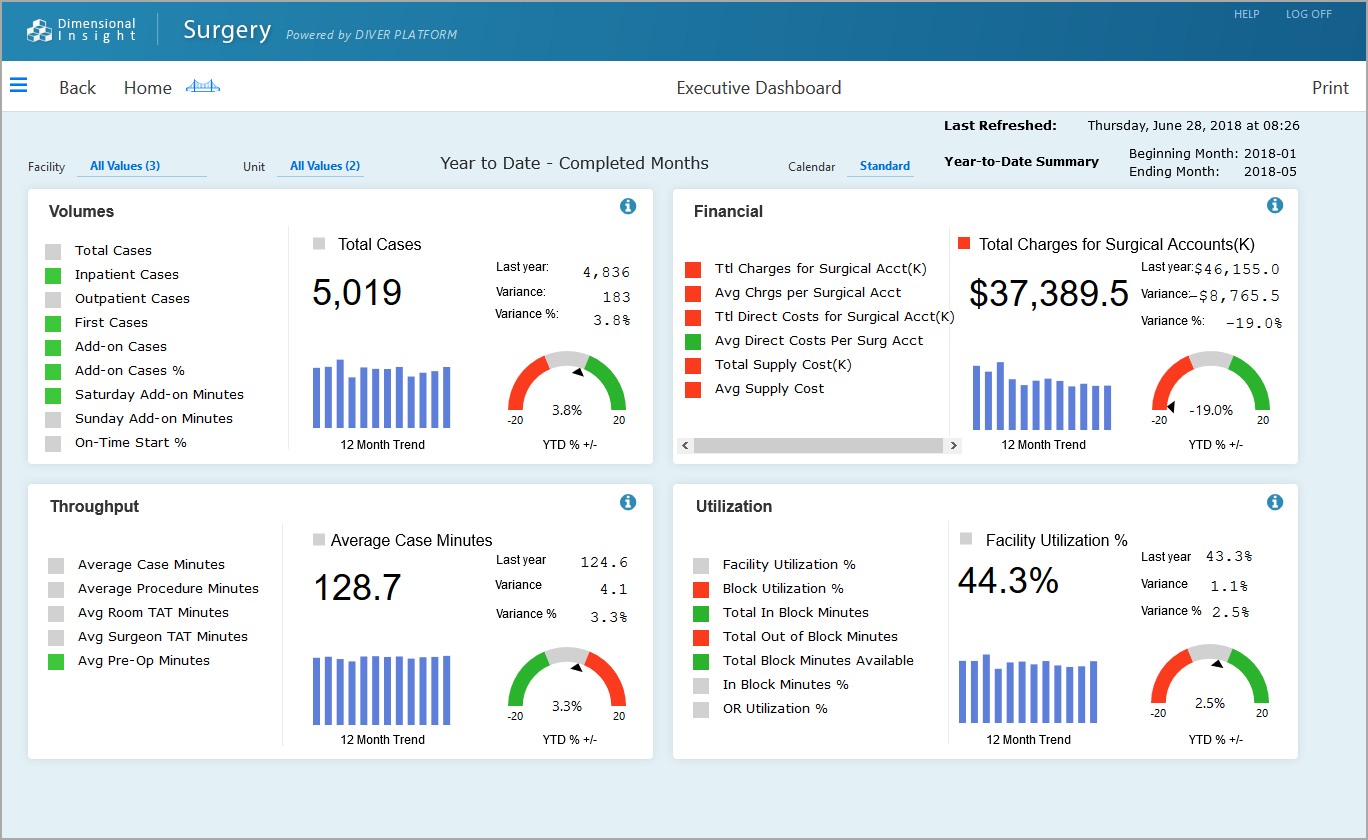This screenshot has width=1368, height=840.
Task: Open the Throughput panel info icon
Action: pos(628,502)
